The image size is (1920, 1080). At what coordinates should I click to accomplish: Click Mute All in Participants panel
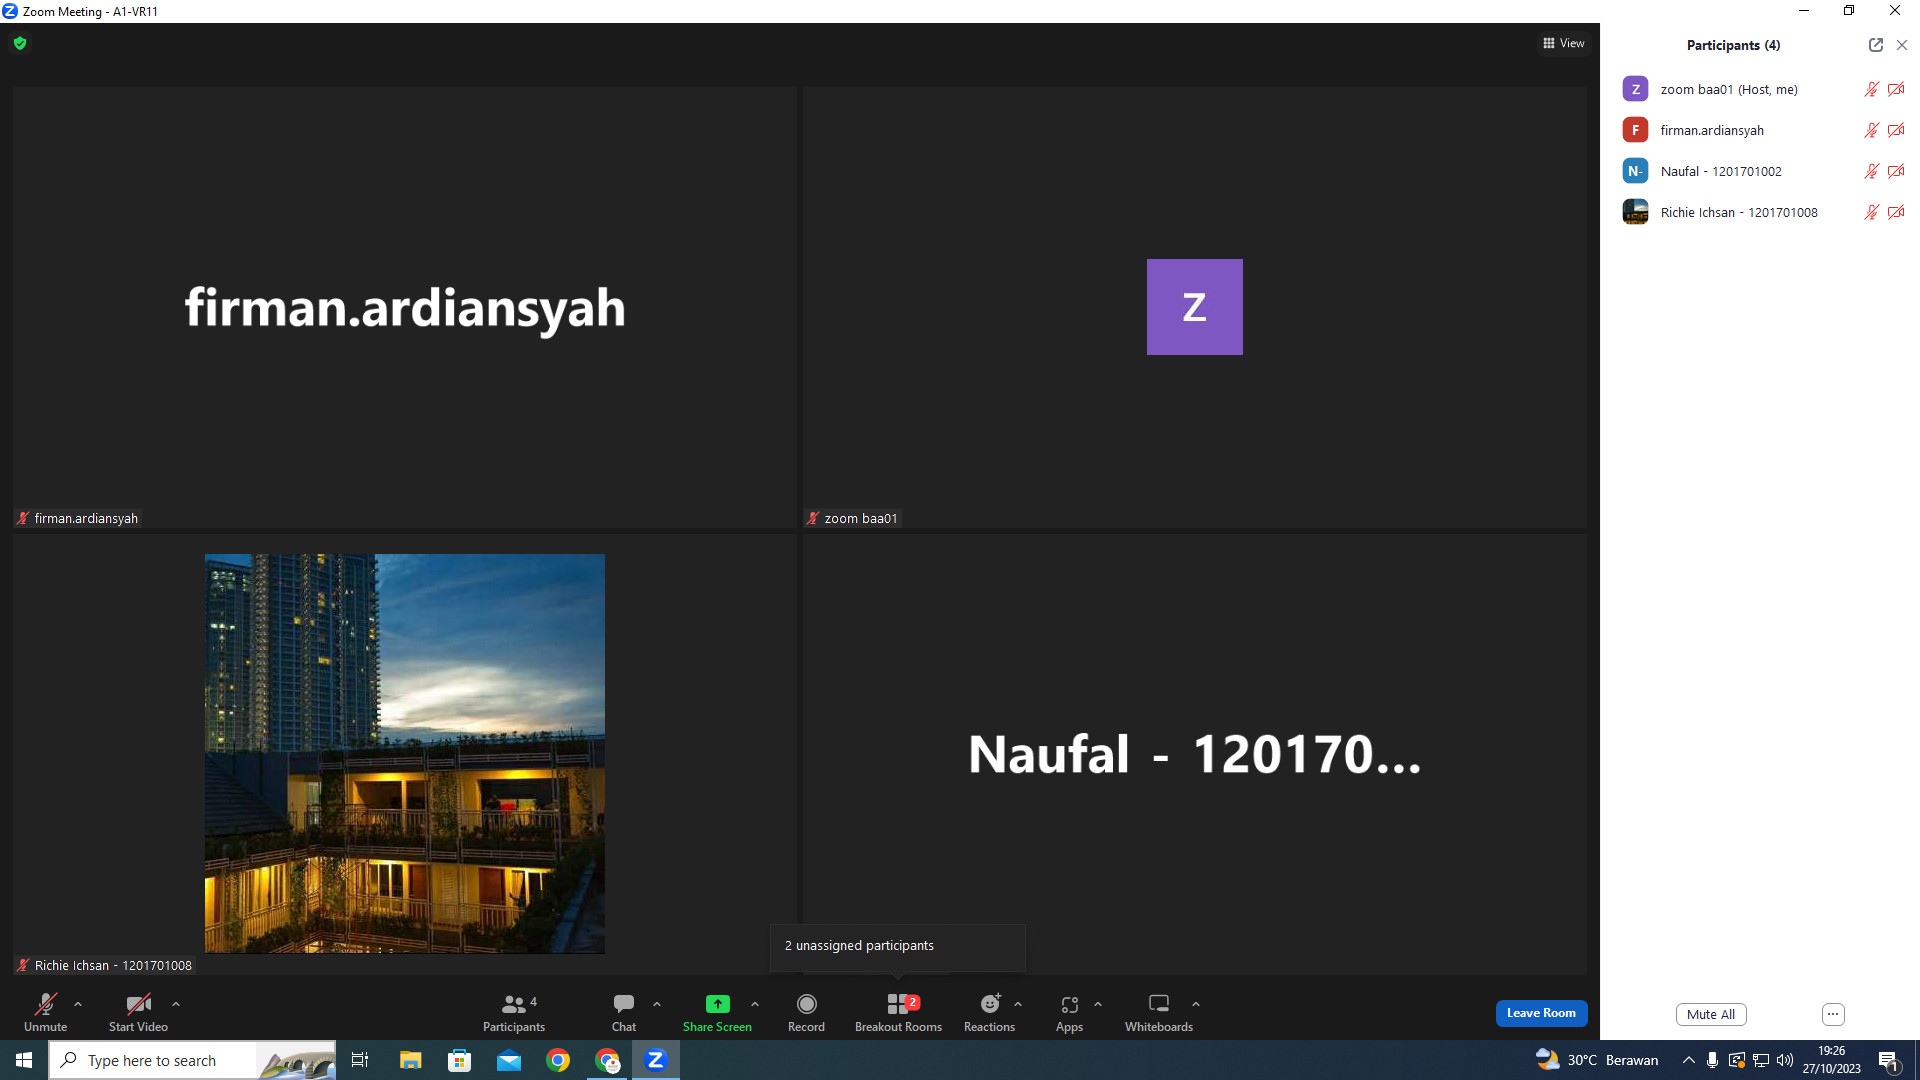[1711, 1014]
